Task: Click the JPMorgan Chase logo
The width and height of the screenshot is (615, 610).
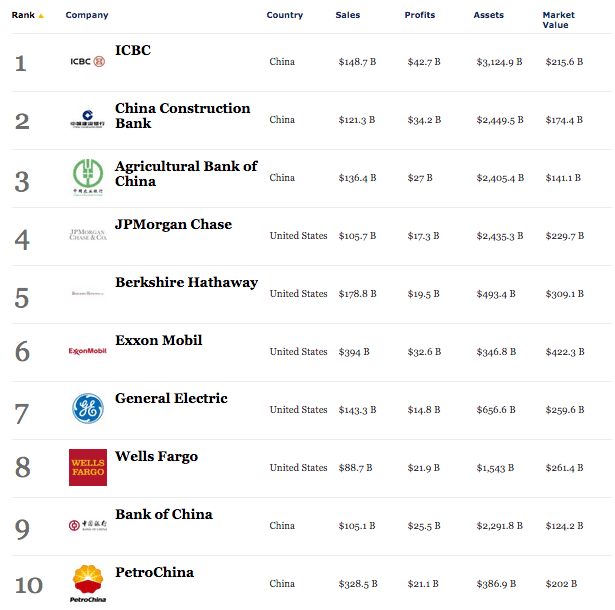Action: coord(87,235)
